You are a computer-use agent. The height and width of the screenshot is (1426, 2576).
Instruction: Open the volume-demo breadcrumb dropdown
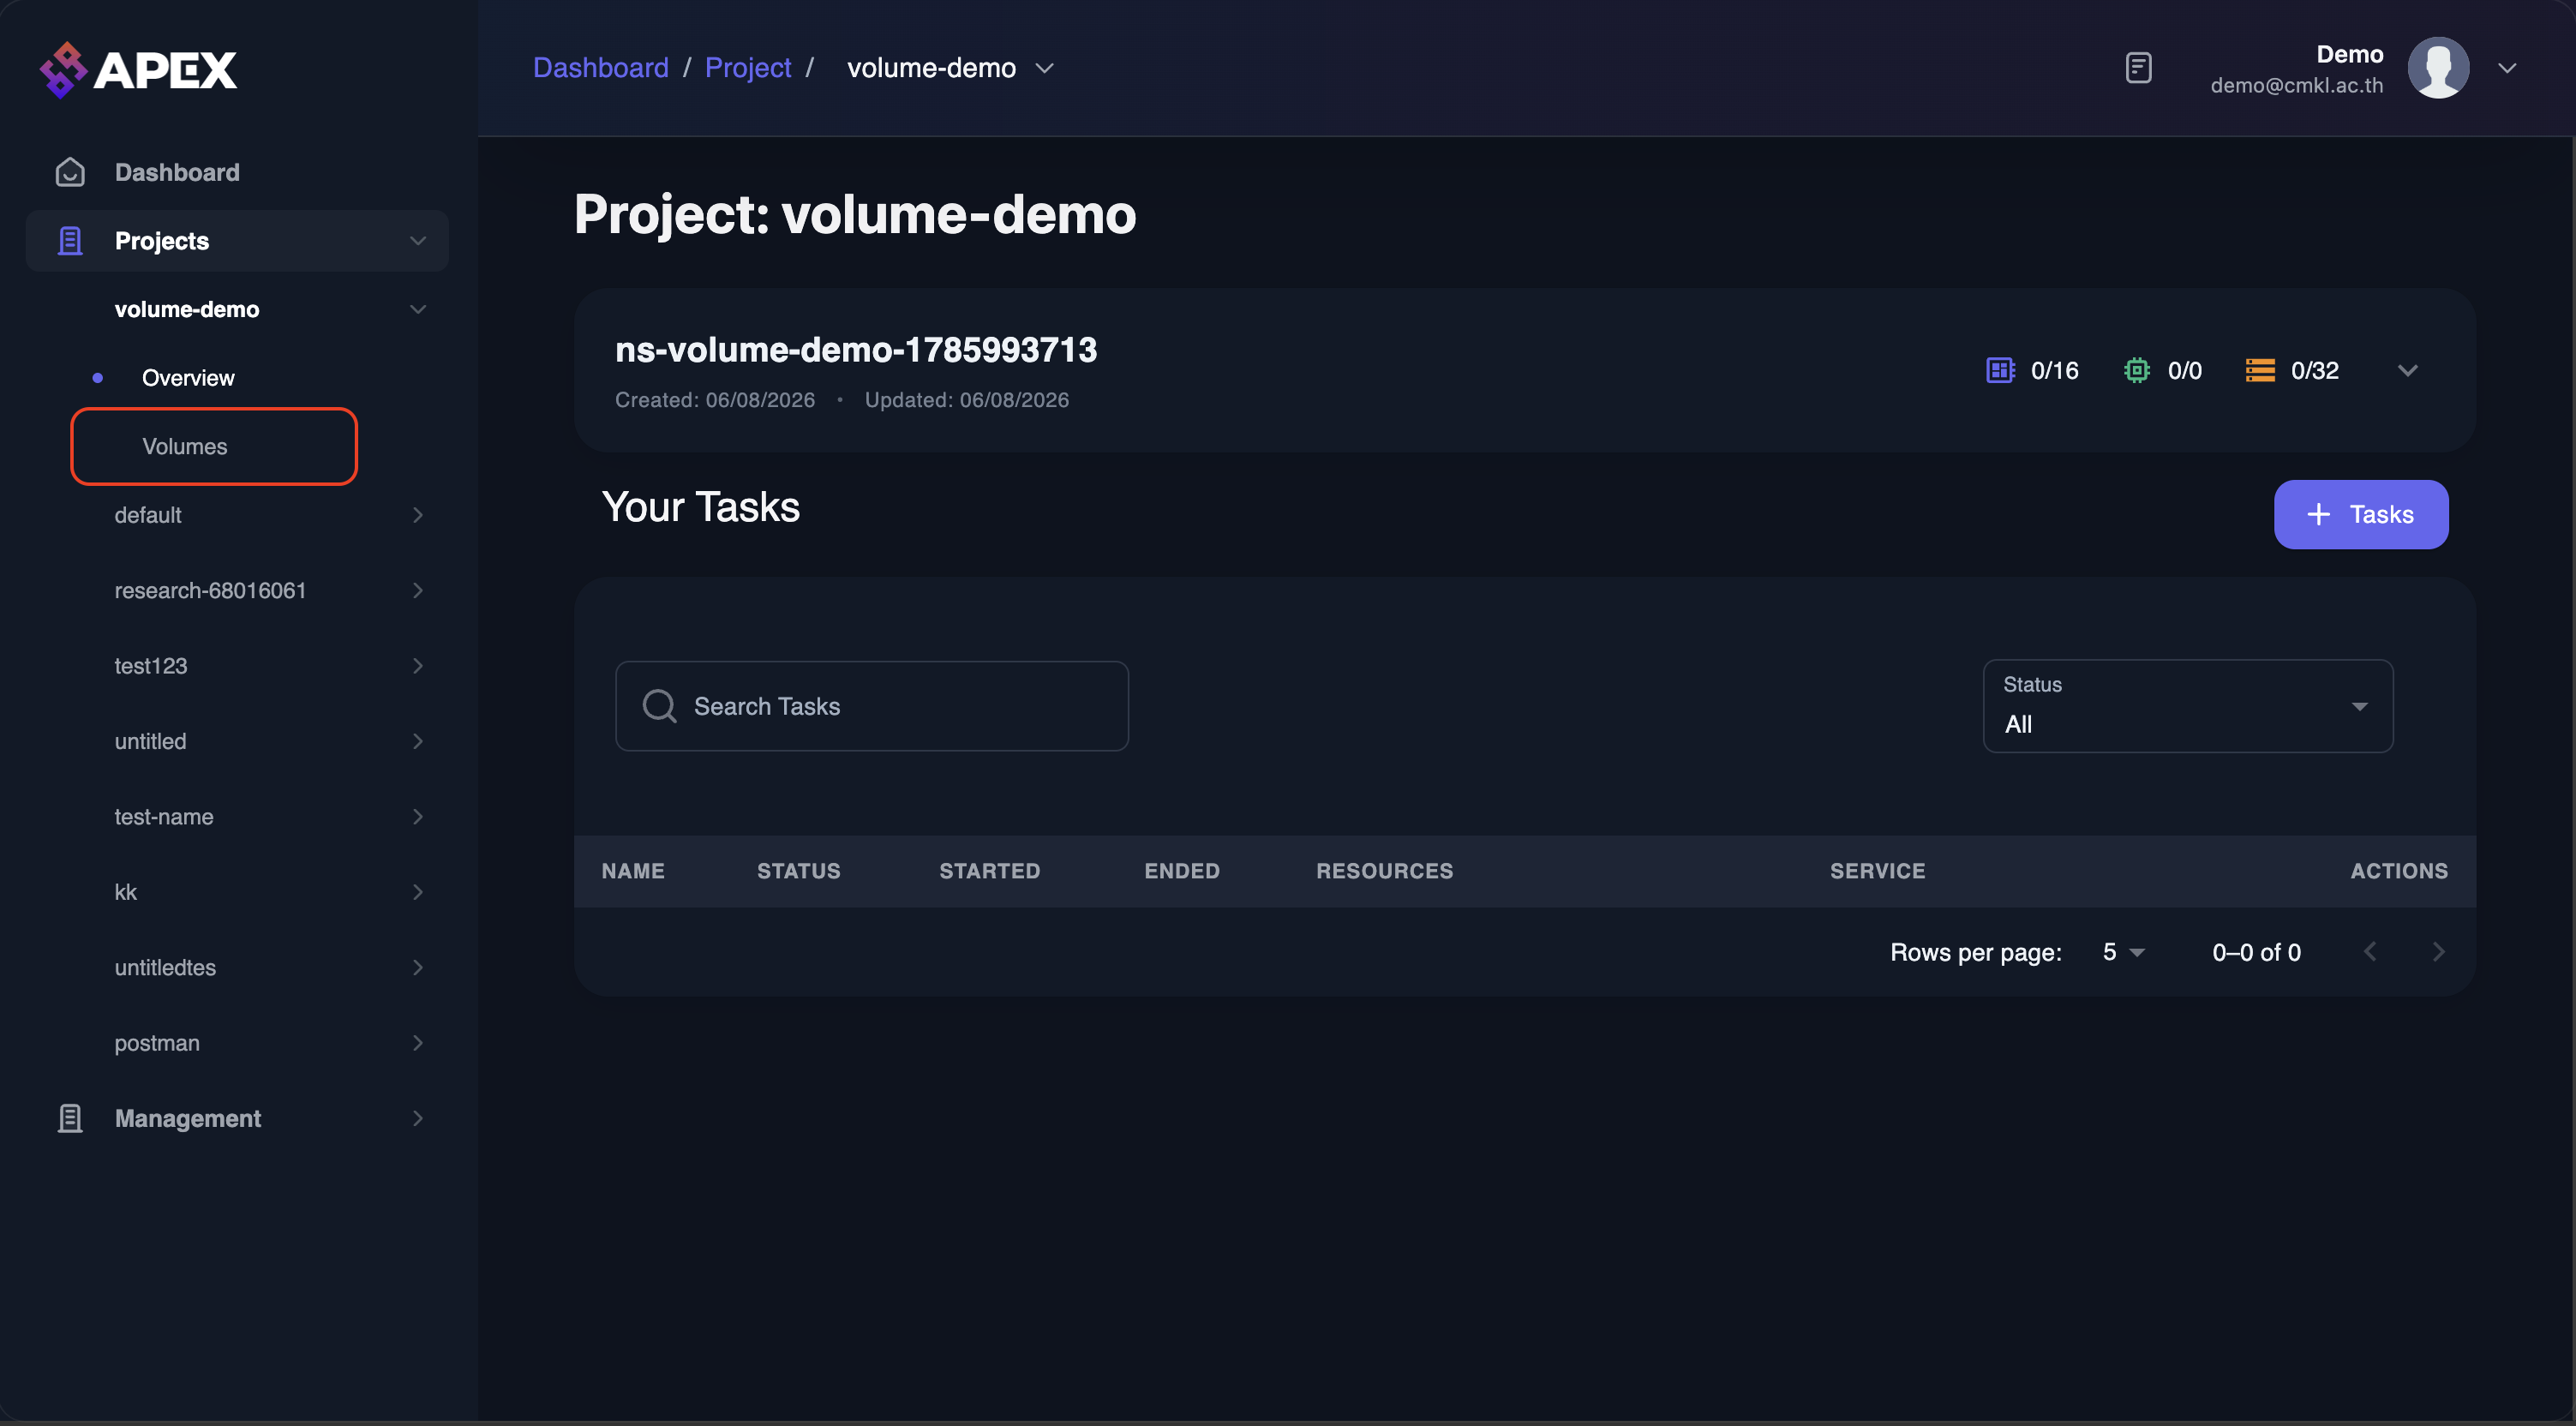click(1044, 68)
